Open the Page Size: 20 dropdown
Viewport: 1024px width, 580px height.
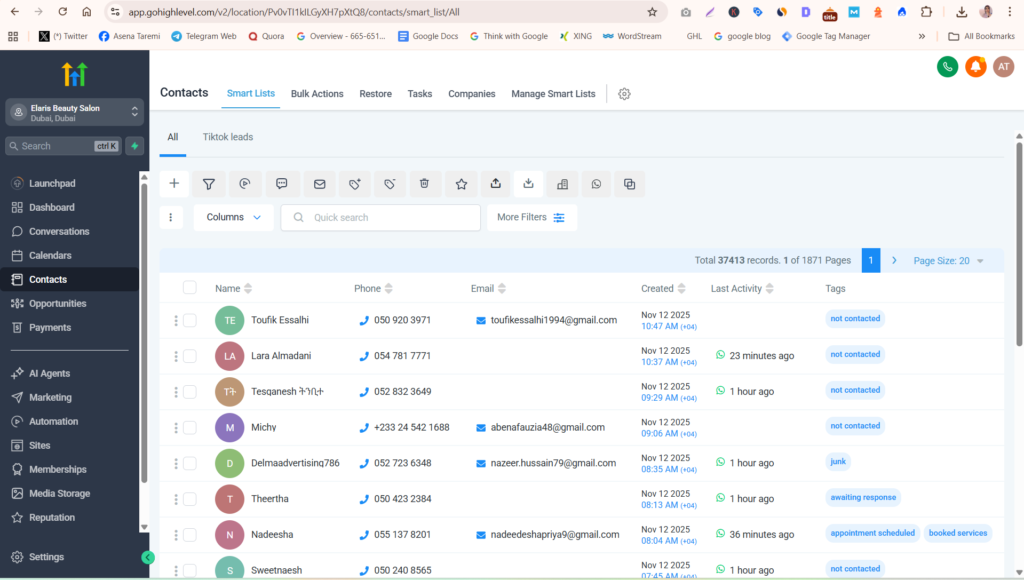tap(948, 261)
